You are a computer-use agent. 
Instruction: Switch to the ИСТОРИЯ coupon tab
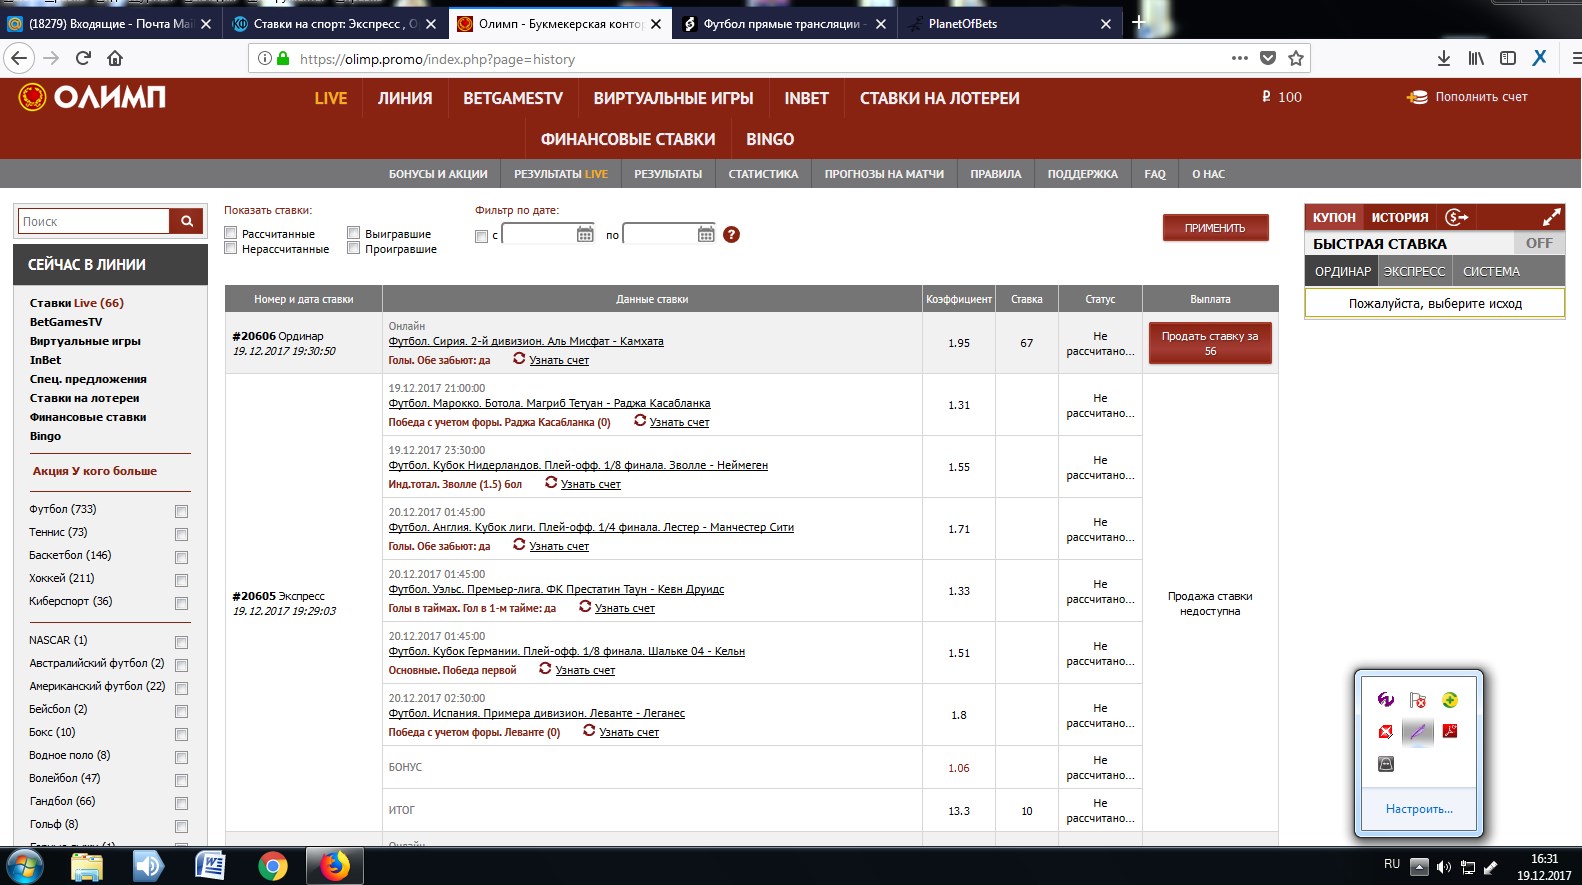1400,217
